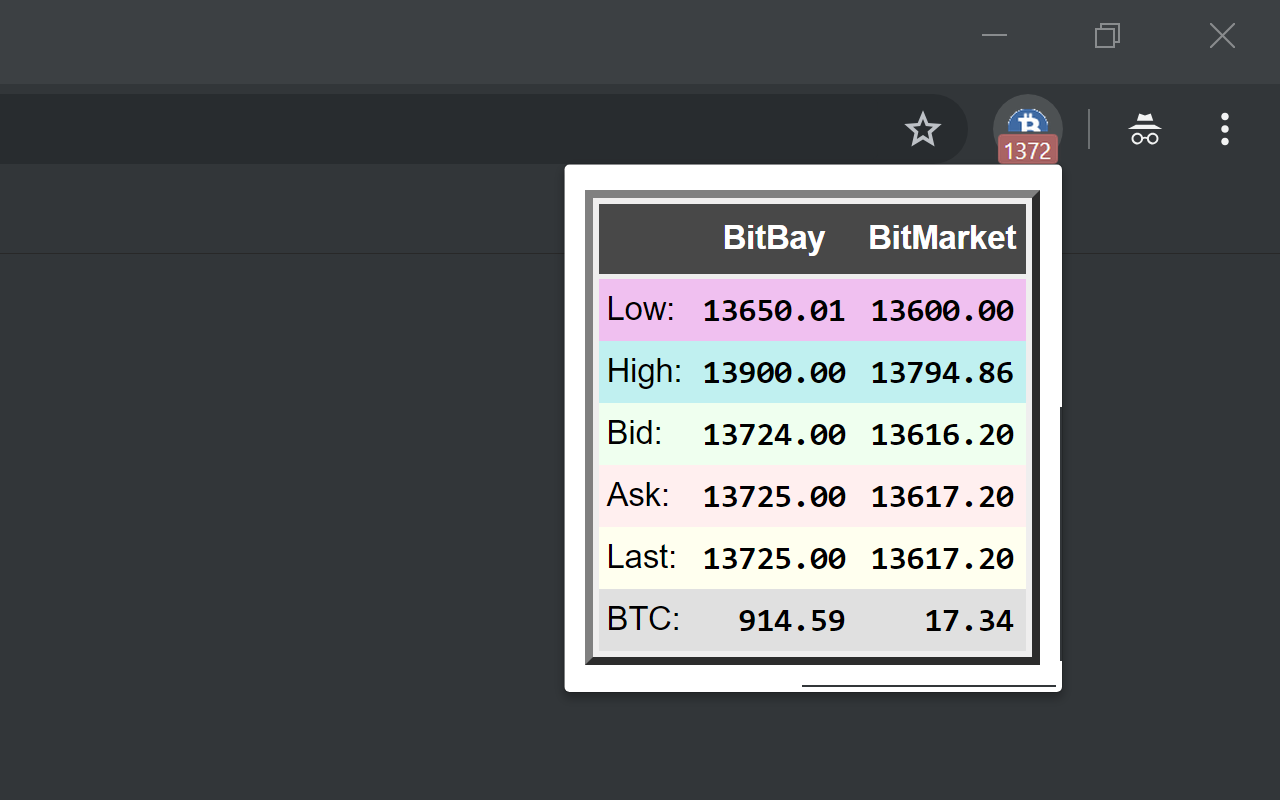The width and height of the screenshot is (1280, 800).
Task: Restore down the browser window
Action: point(1107,36)
